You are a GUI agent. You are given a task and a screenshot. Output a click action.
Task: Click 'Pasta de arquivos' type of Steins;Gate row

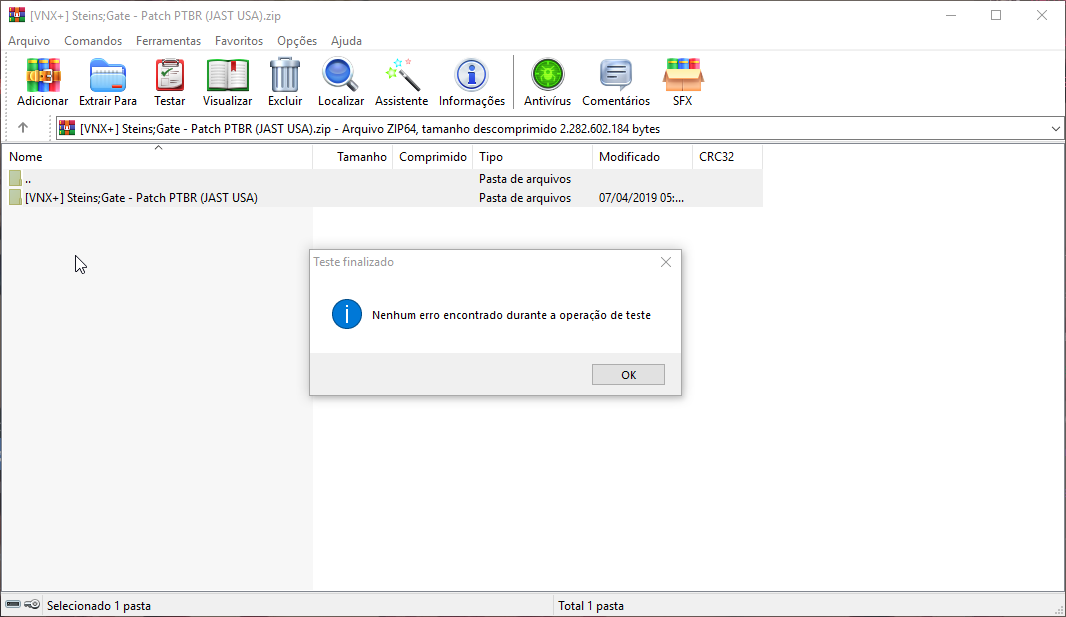point(525,198)
